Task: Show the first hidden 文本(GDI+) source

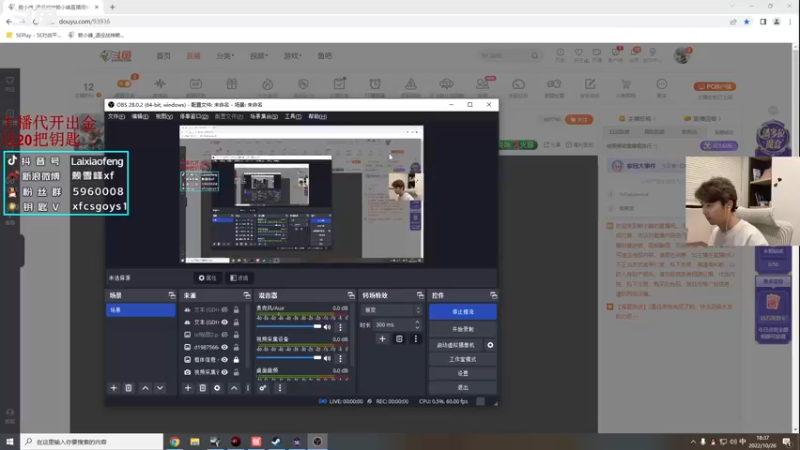Action: (x=224, y=310)
